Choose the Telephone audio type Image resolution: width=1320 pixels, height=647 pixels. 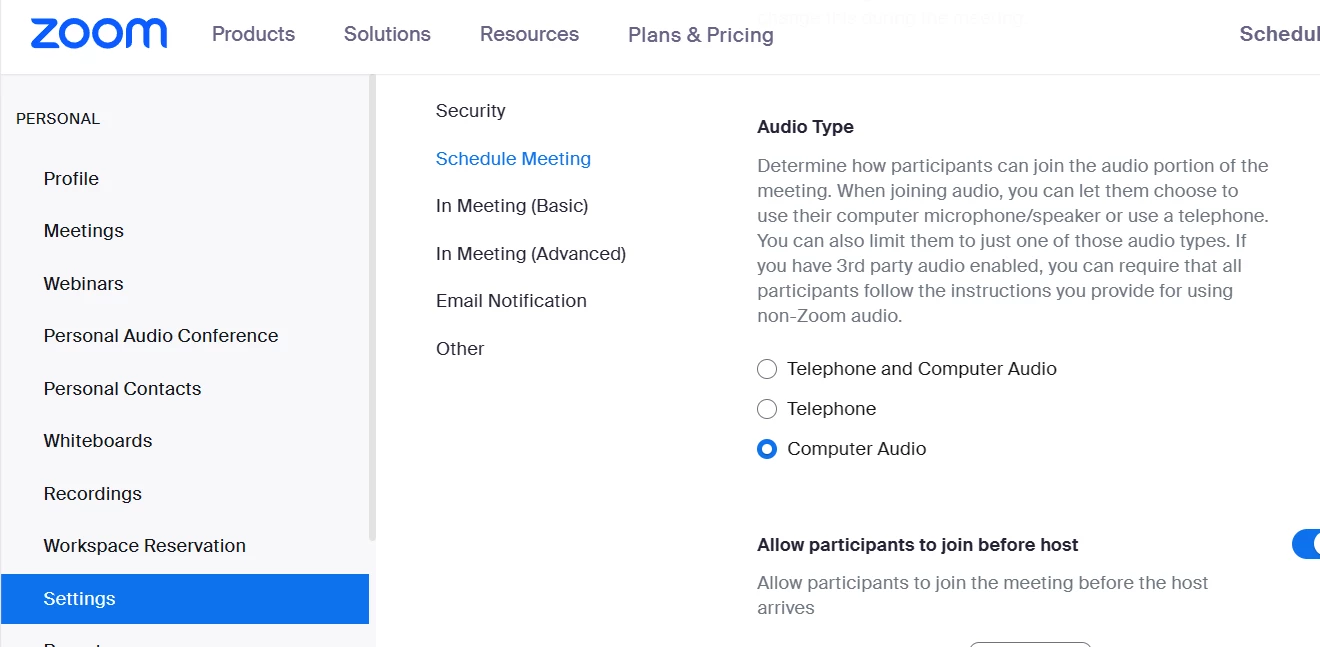tap(767, 409)
